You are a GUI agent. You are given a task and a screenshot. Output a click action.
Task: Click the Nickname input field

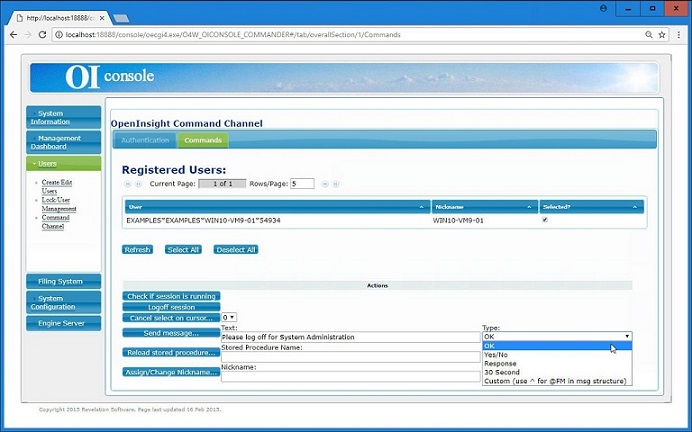coord(350,376)
